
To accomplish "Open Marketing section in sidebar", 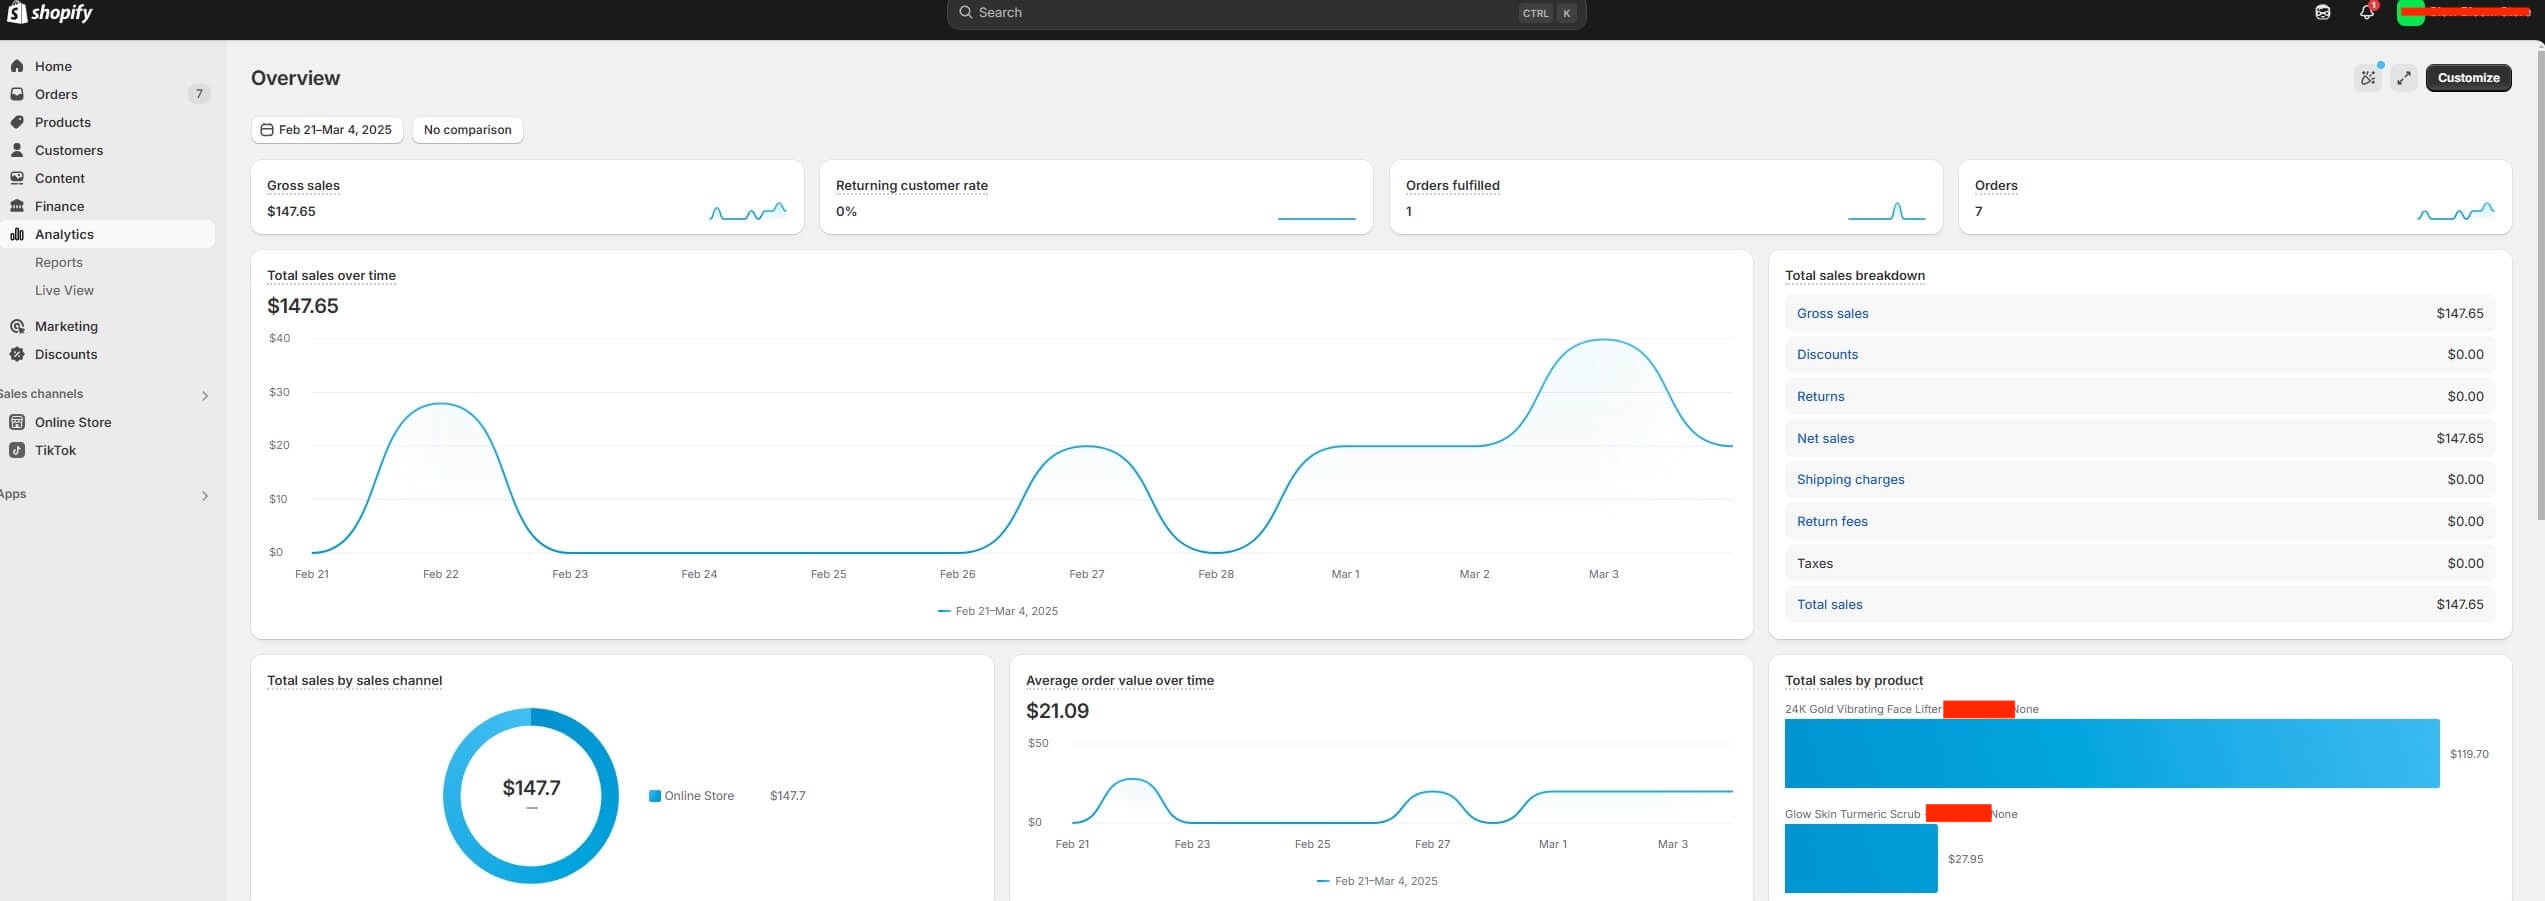I will point(66,326).
